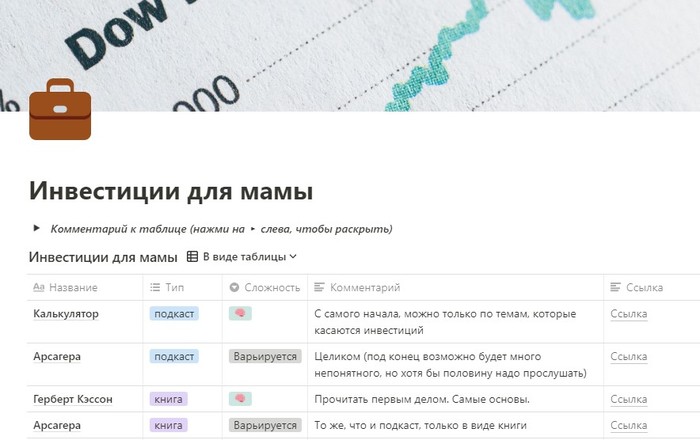700x440 pixels.
Task: Open Ссылка link in Арсагера book row
Action: (629, 425)
